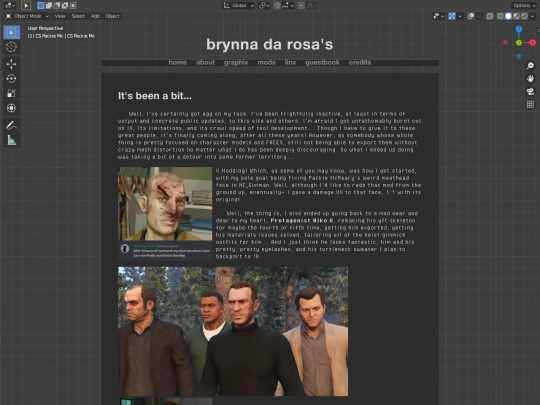Select the Transform tool
The width and height of the screenshot is (540, 405).
tap(11, 108)
